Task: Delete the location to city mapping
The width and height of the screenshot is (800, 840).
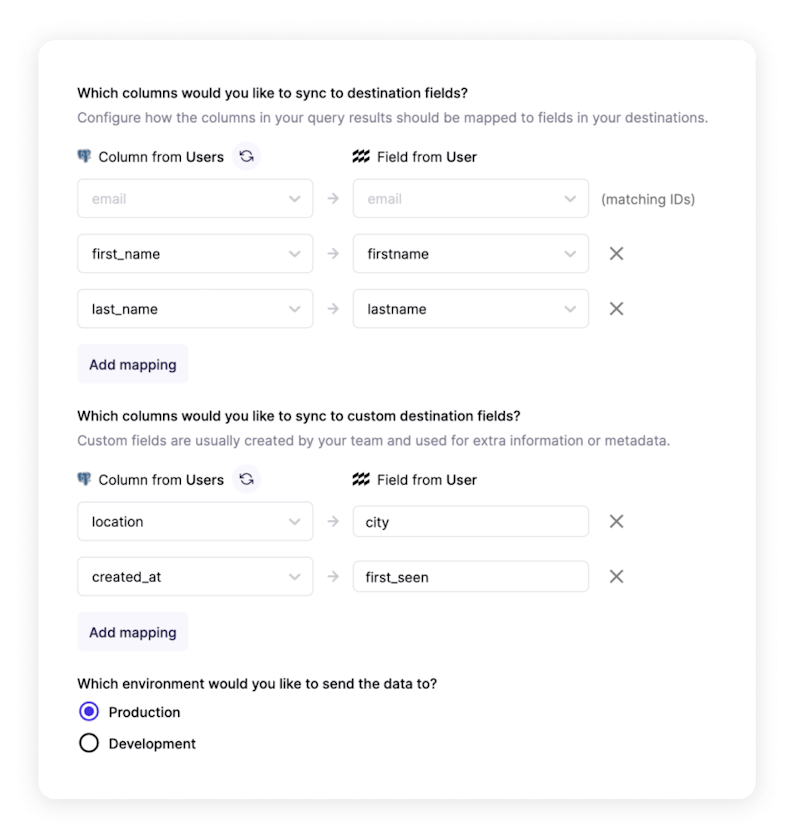Action: (x=616, y=521)
